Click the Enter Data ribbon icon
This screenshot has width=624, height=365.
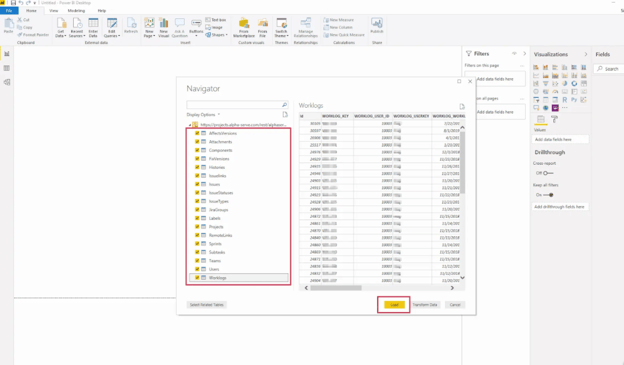point(93,27)
